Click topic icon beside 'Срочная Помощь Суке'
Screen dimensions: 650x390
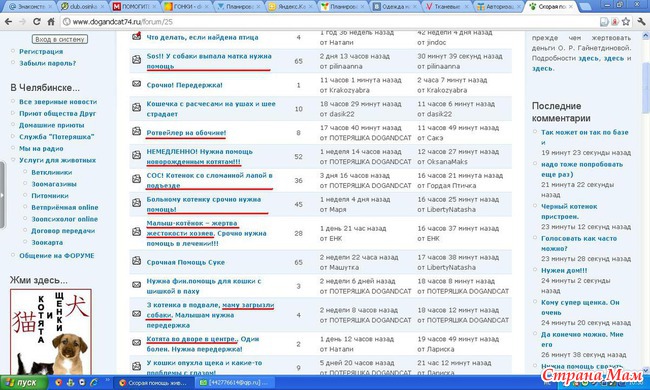pyautogui.click(x=136, y=261)
